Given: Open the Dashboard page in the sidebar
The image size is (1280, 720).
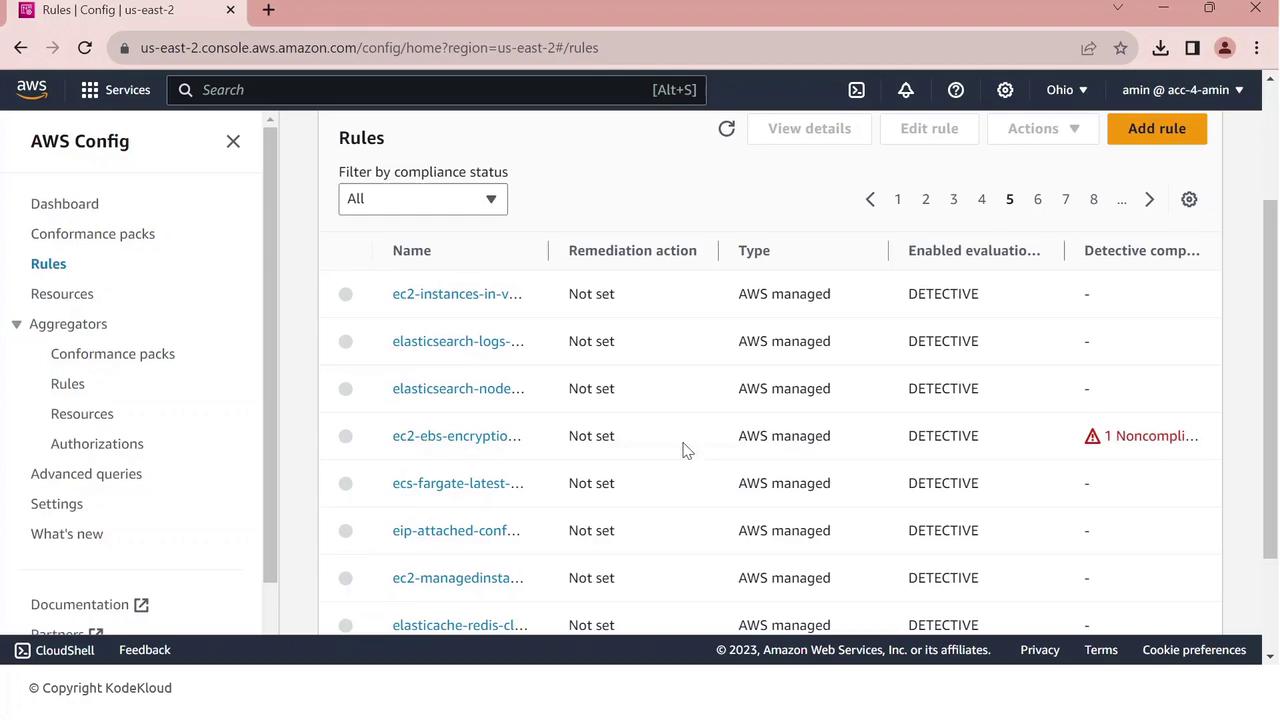Looking at the screenshot, I should coord(65,204).
